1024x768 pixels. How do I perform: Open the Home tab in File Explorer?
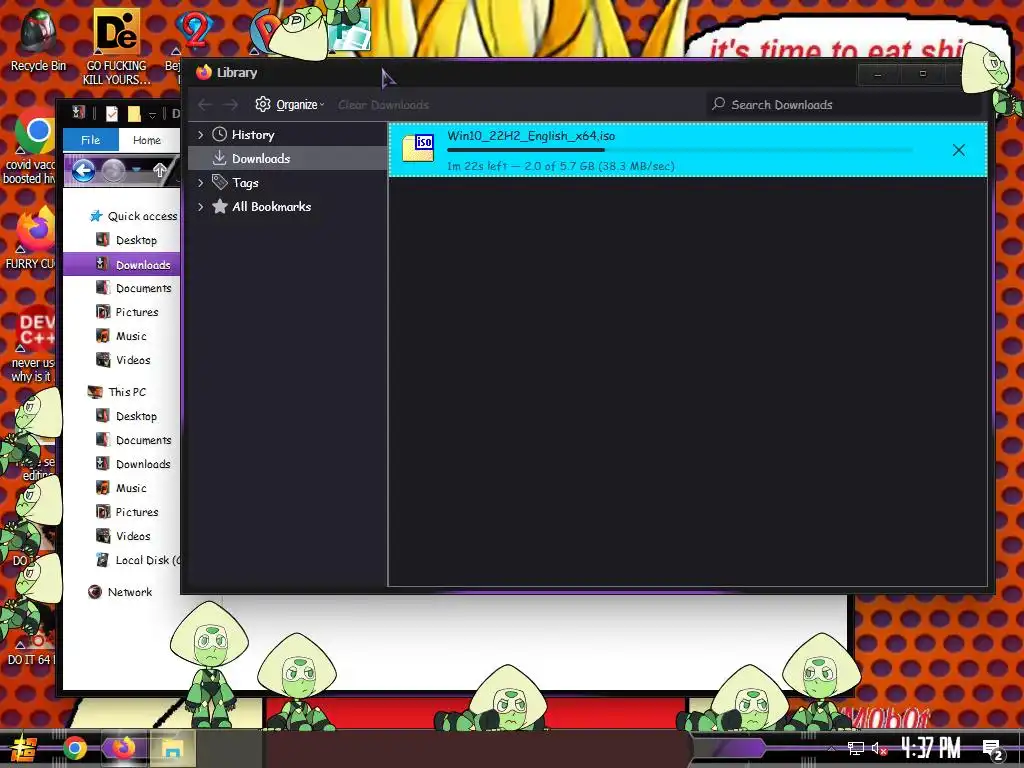147,140
